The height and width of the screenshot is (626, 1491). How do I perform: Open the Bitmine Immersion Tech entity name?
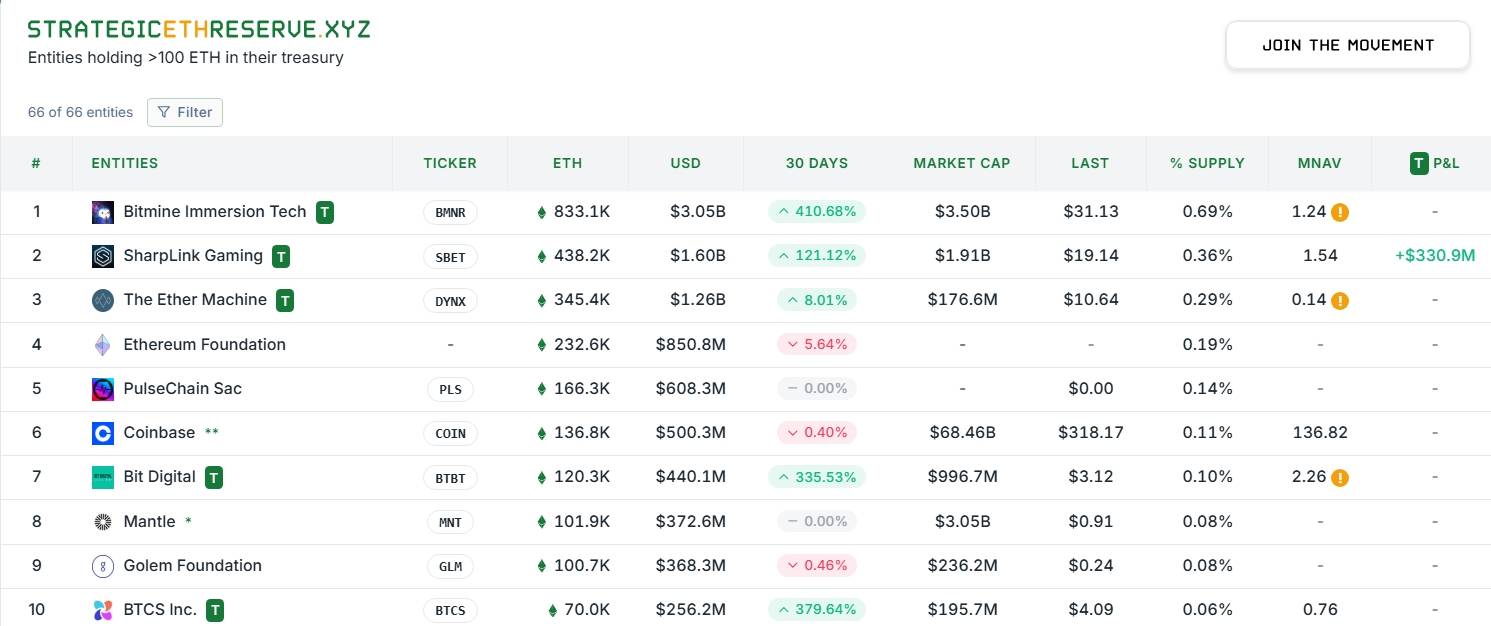(215, 211)
